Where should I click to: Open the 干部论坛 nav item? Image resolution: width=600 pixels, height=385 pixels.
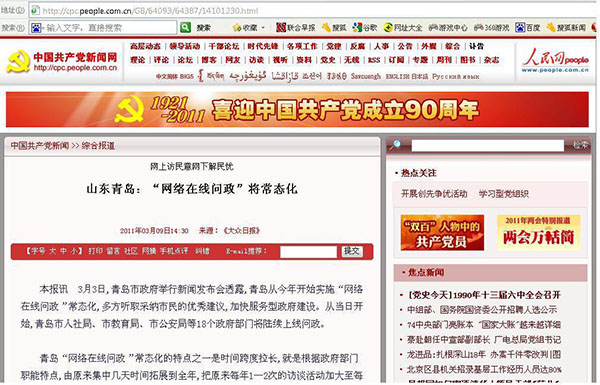(x=224, y=46)
